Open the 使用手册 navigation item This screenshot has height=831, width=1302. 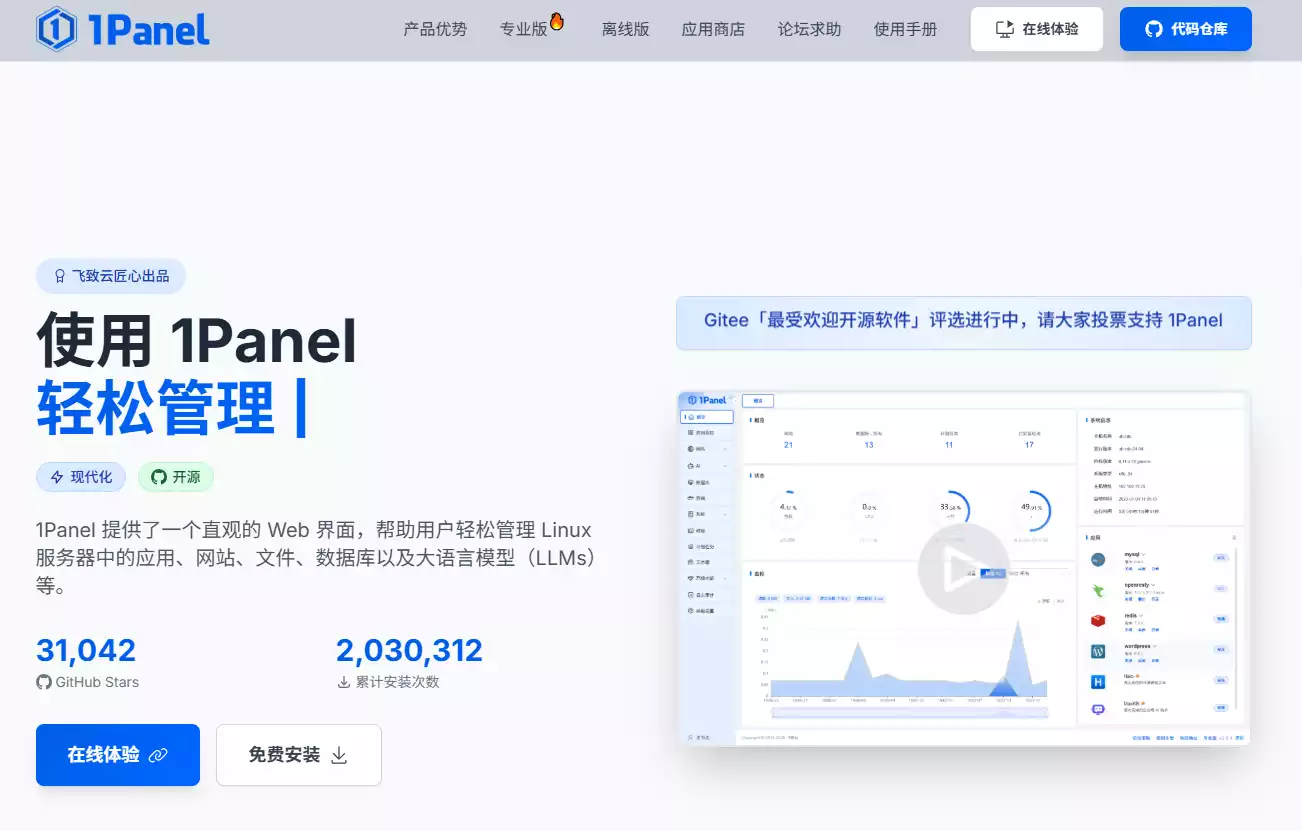pos(905,29)
